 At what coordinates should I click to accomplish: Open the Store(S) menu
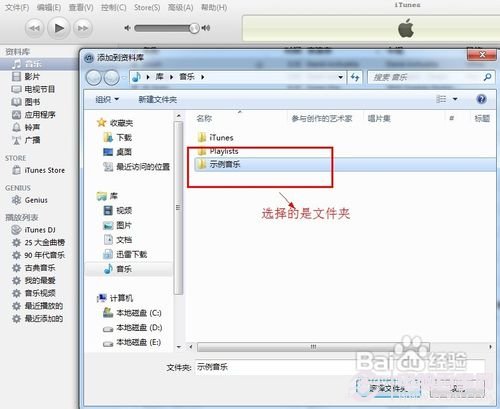click(147, 7)
